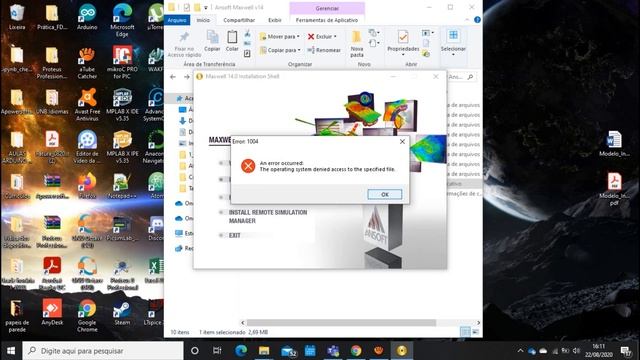Switch to the Início ribbon tab
This screenshot has height=360, width=640.
pyautogui.click(x=203, y=20)
